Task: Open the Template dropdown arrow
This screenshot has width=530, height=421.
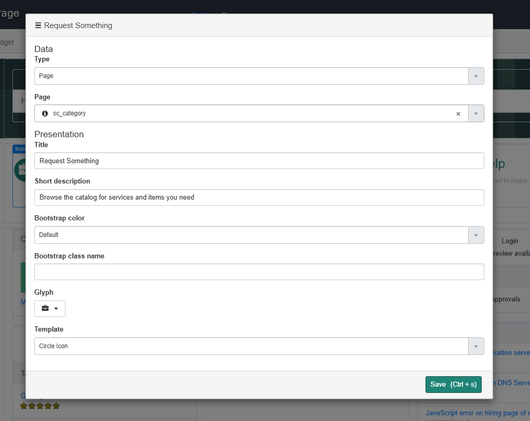Action: click(476, 346)
